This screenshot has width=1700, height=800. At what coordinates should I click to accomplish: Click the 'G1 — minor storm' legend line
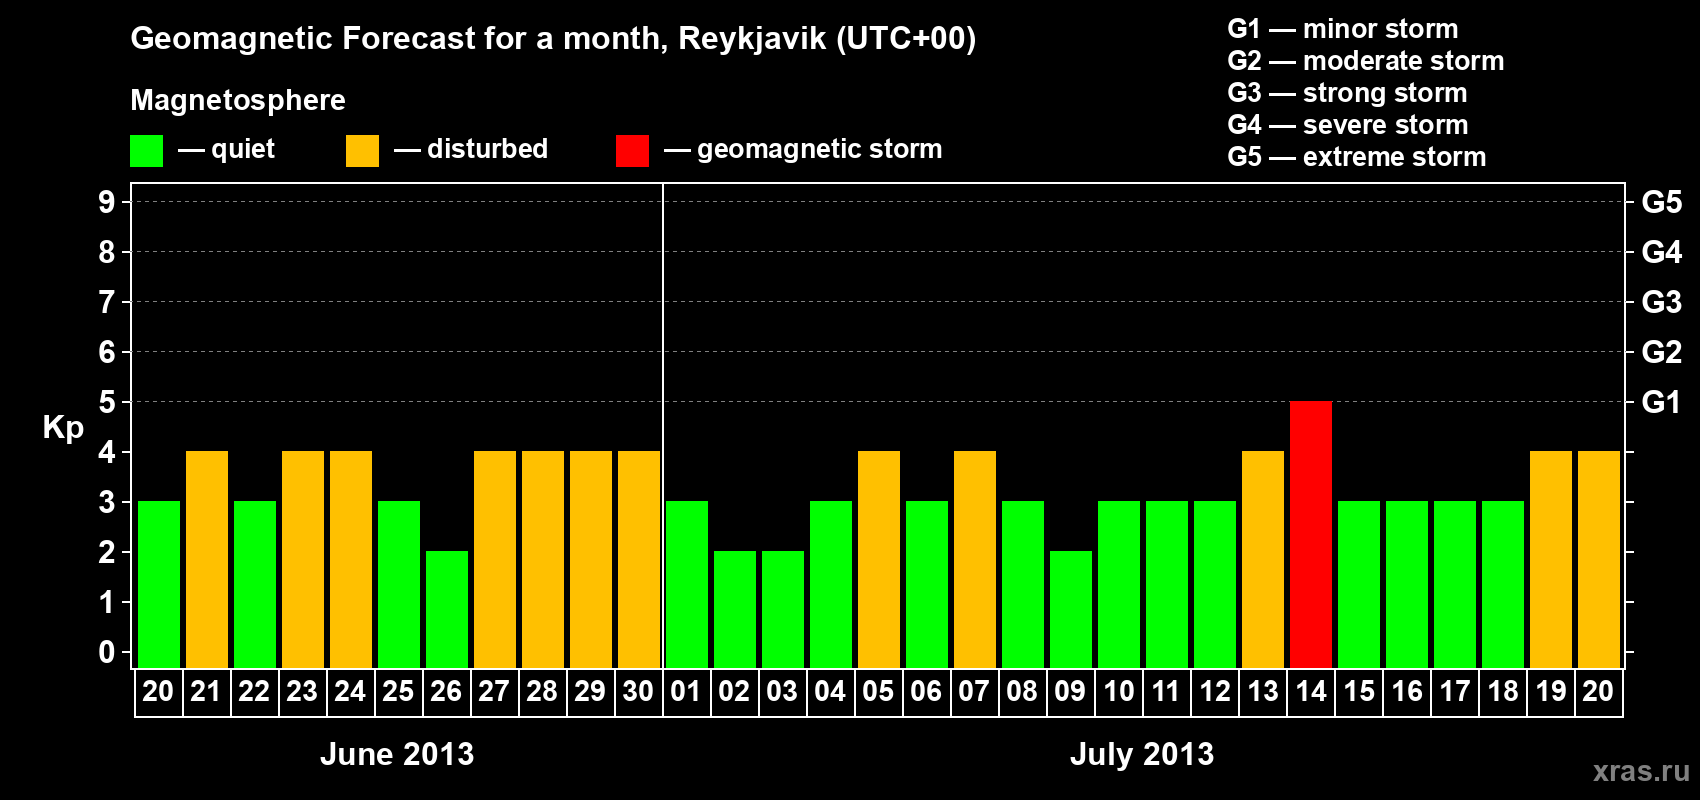point(1343,29)
